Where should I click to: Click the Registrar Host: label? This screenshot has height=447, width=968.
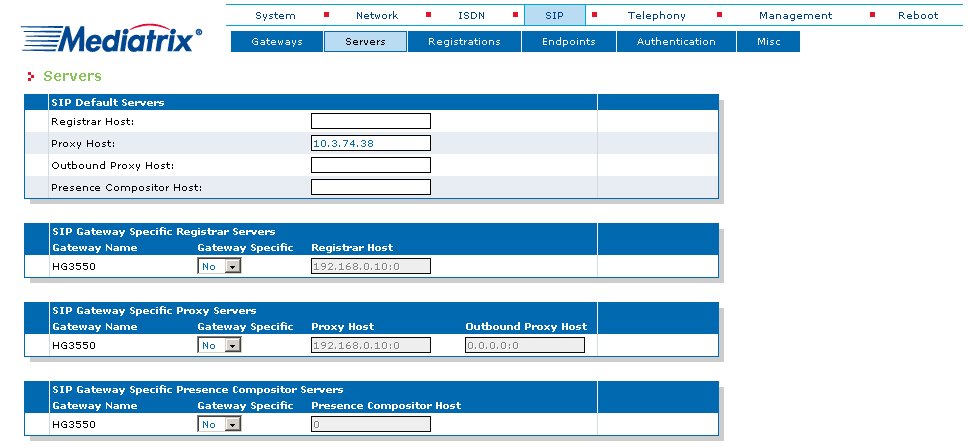[93, 122]
